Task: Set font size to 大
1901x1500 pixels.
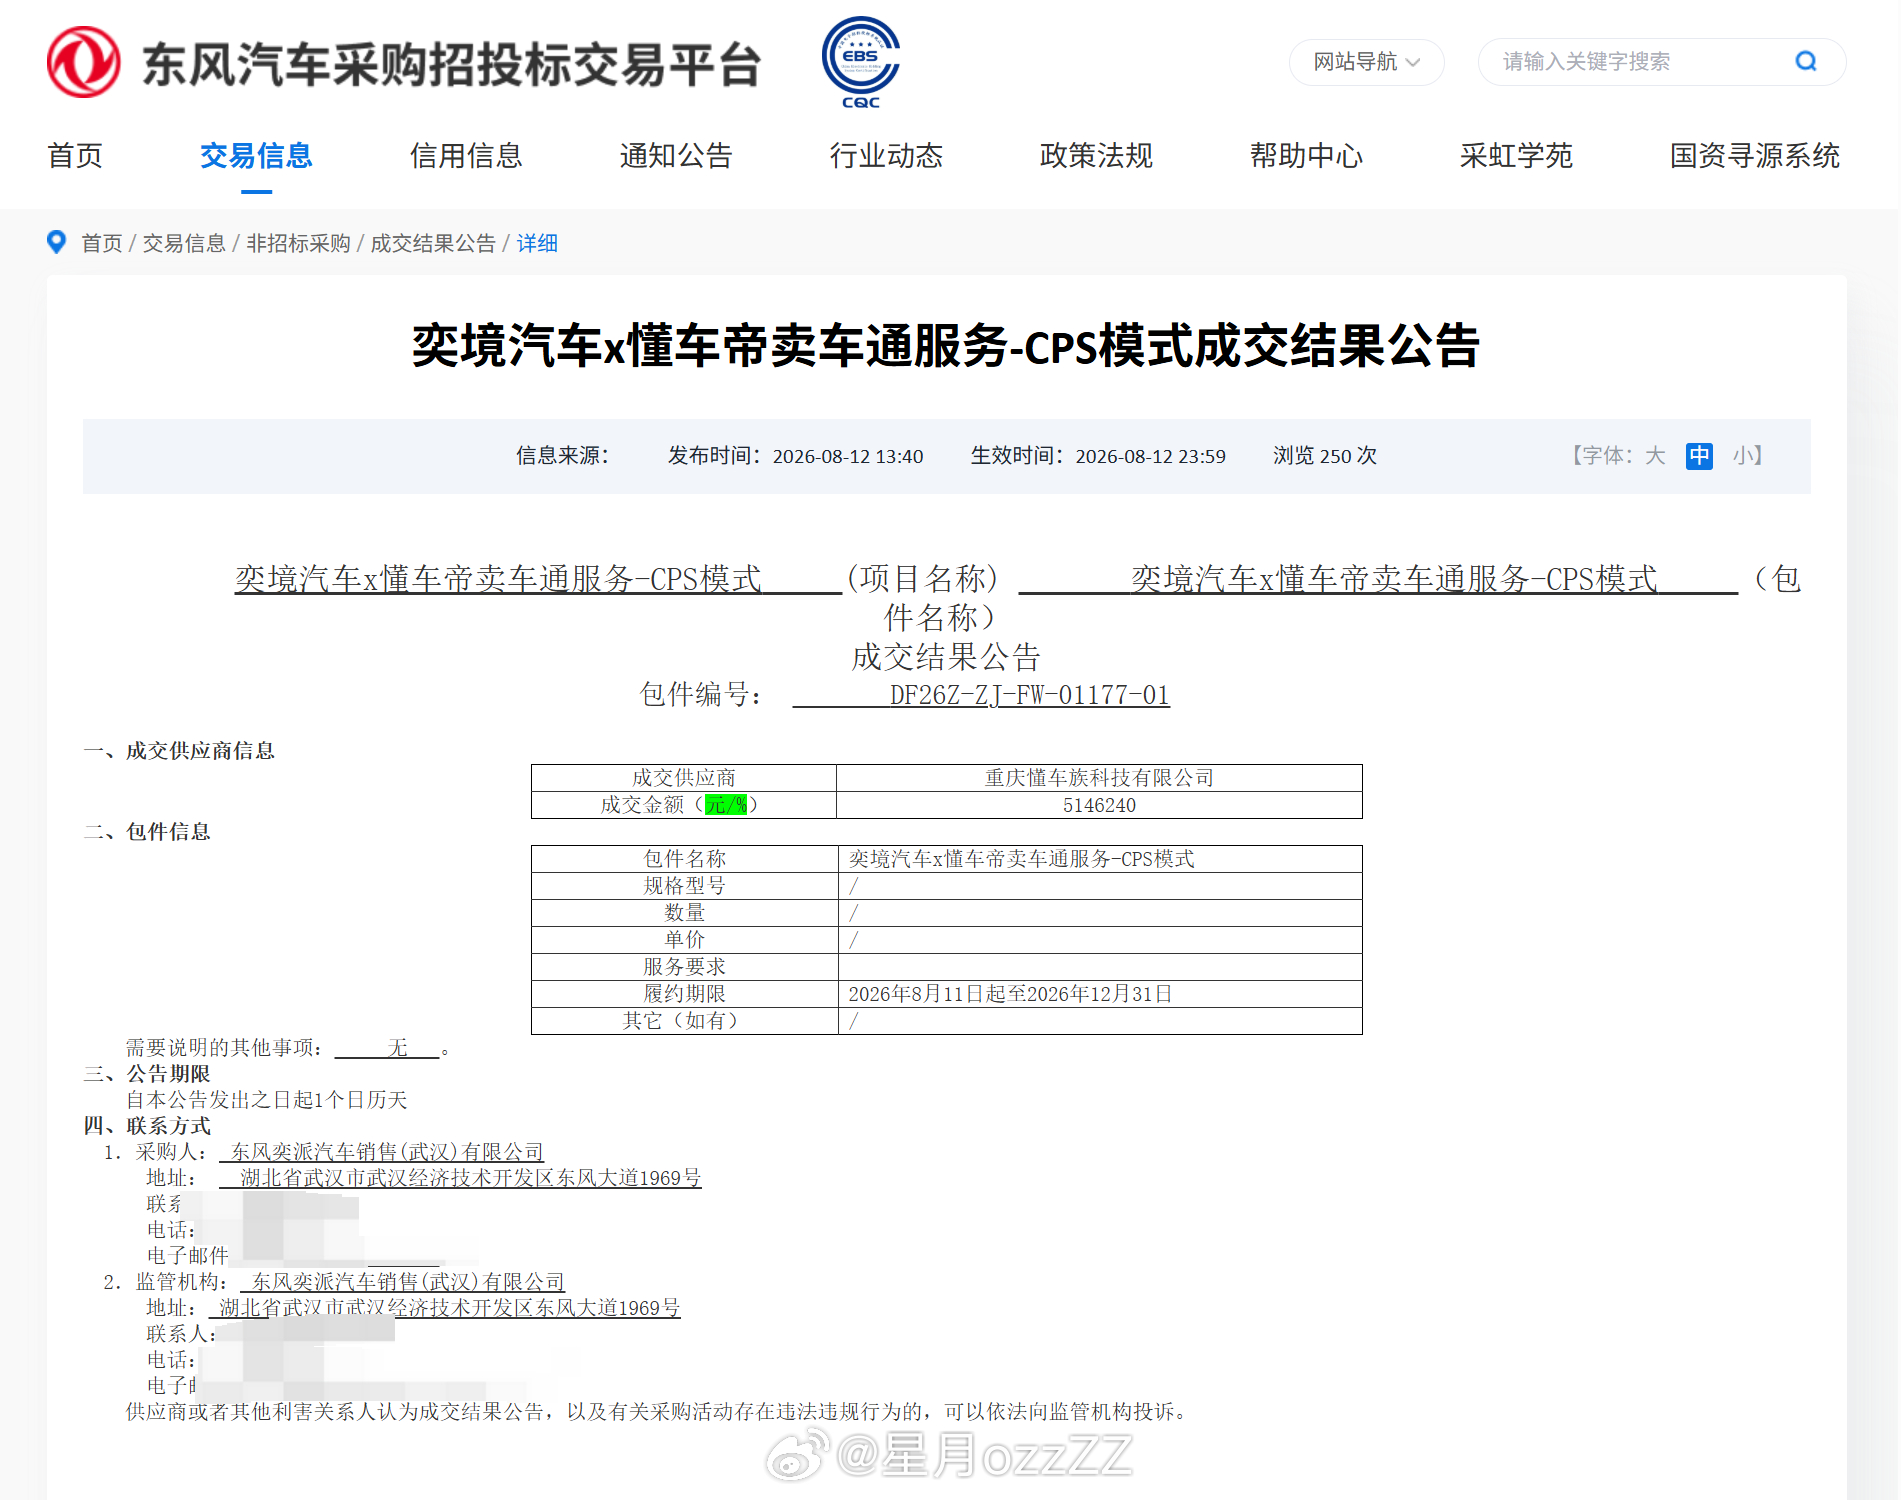Action: pyautogui.click(x=1656, y=456)
